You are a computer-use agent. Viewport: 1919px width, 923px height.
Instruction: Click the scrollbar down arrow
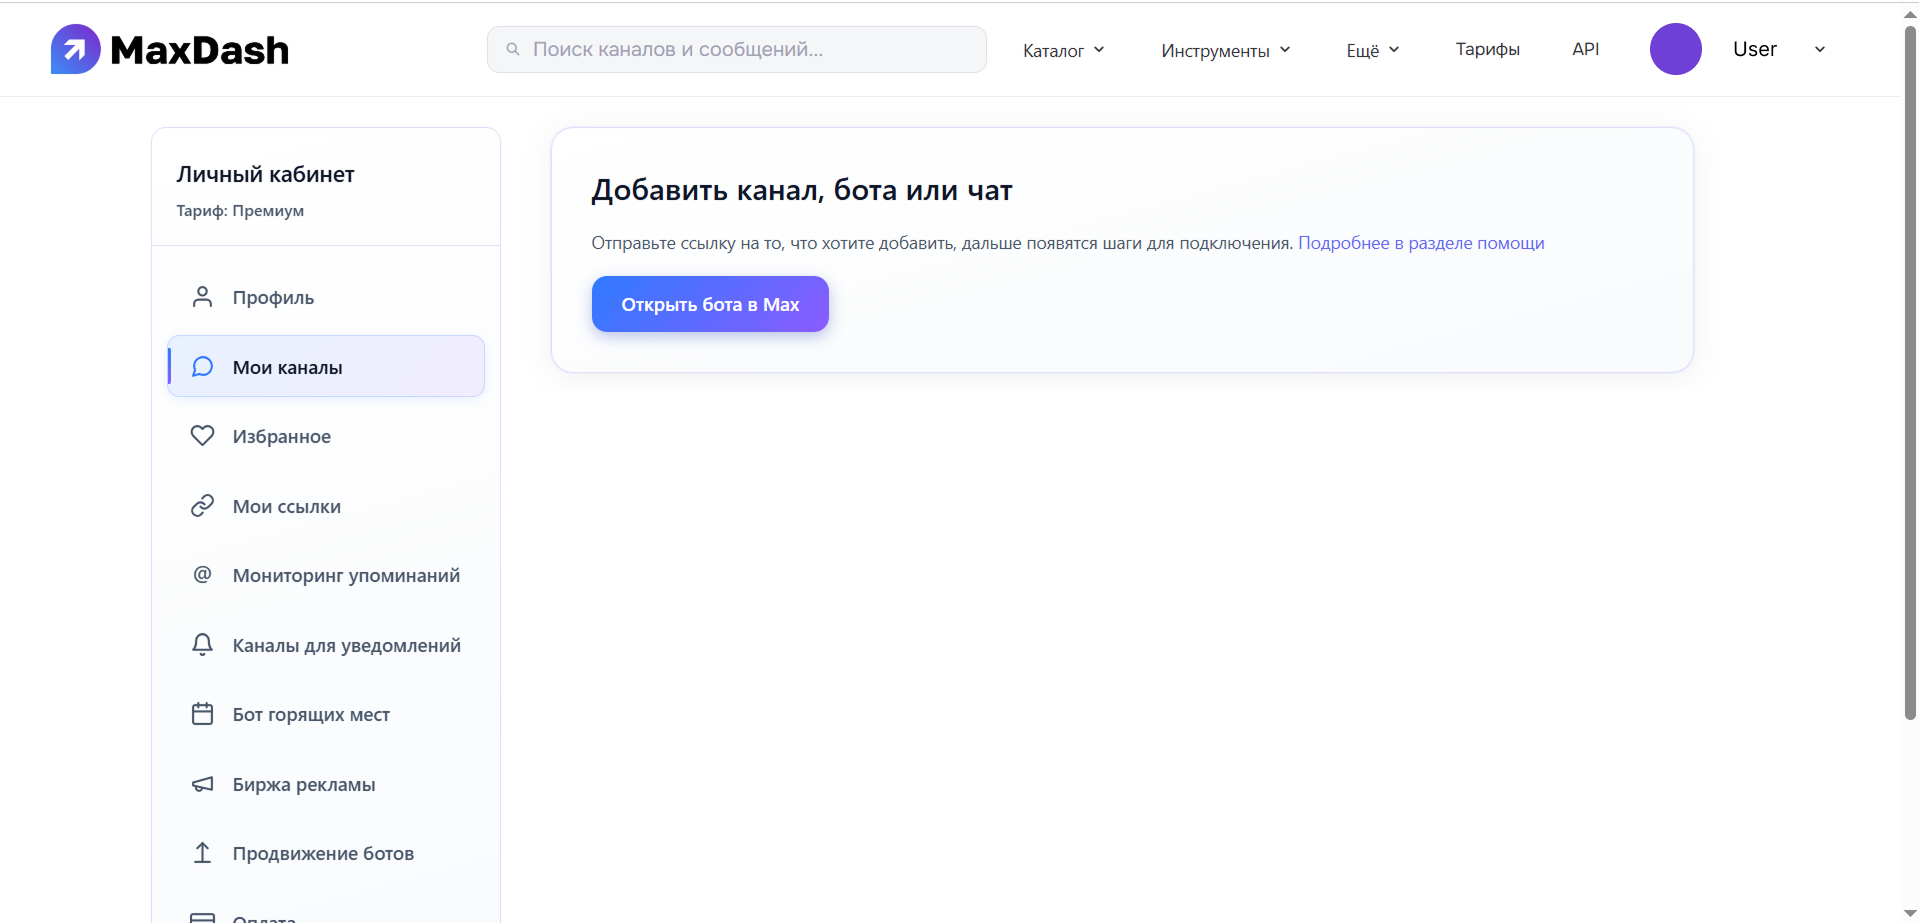1910,914
